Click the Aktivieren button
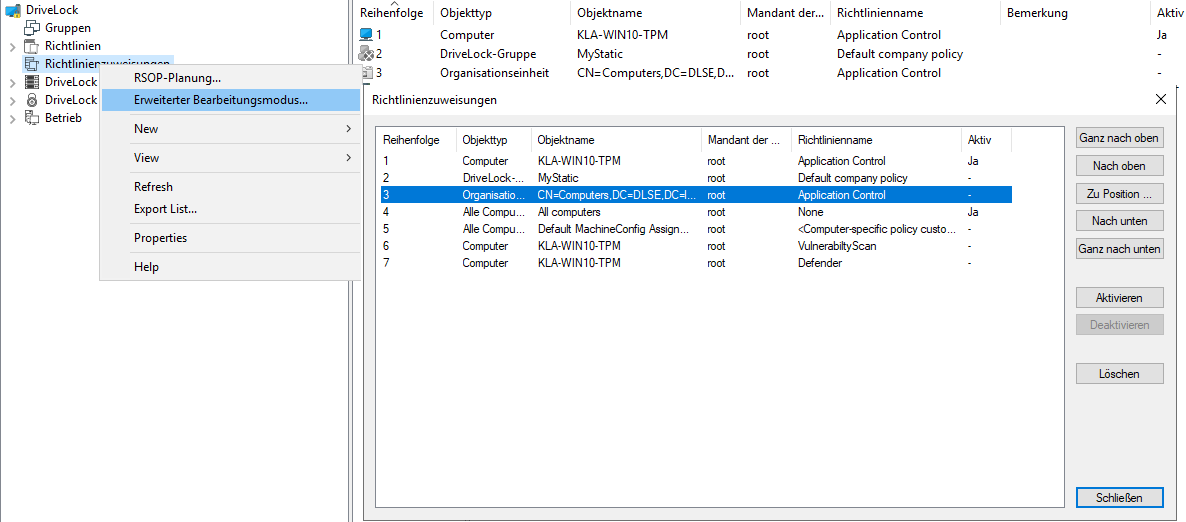 coord(1119,297)
